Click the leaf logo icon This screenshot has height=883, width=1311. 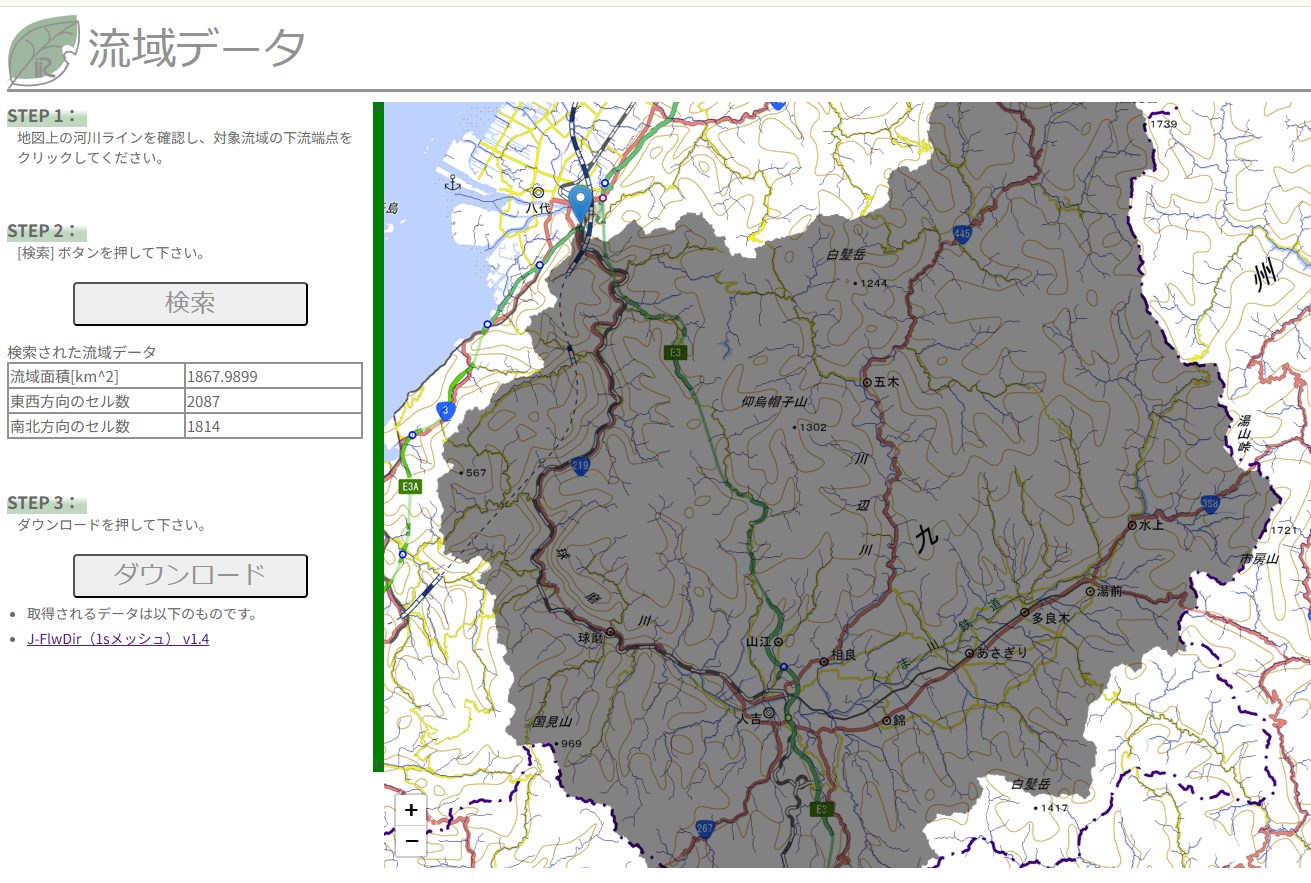coord(43,51)
